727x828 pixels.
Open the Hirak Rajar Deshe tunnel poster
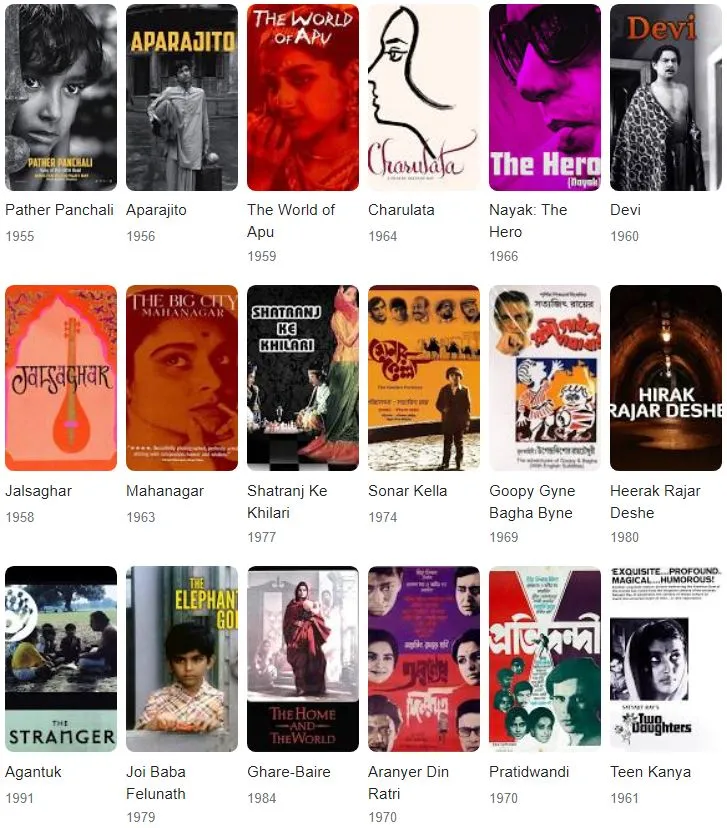coord(665,378)
